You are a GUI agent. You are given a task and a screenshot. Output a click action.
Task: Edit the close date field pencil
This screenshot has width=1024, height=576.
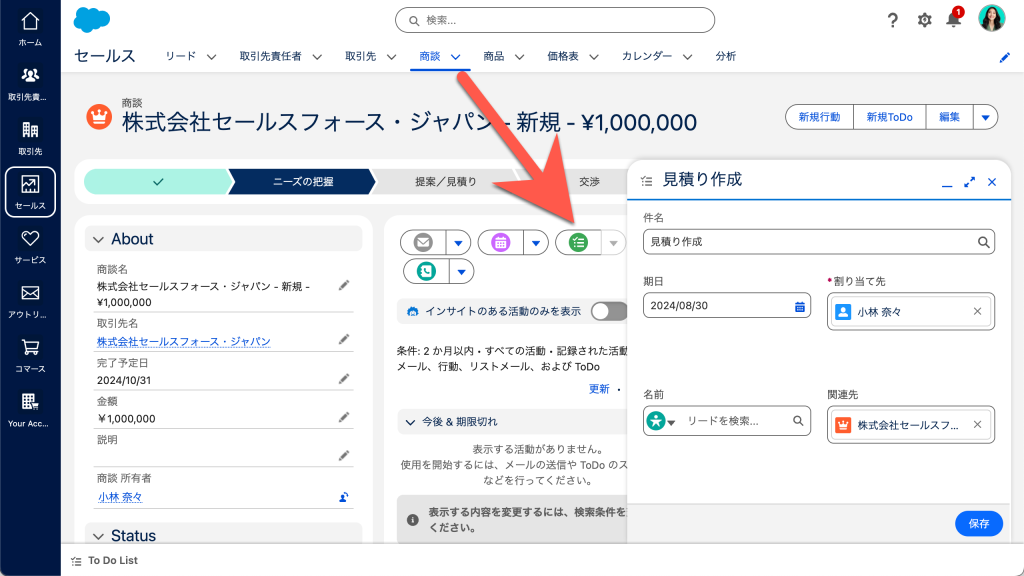click(344, 379)
